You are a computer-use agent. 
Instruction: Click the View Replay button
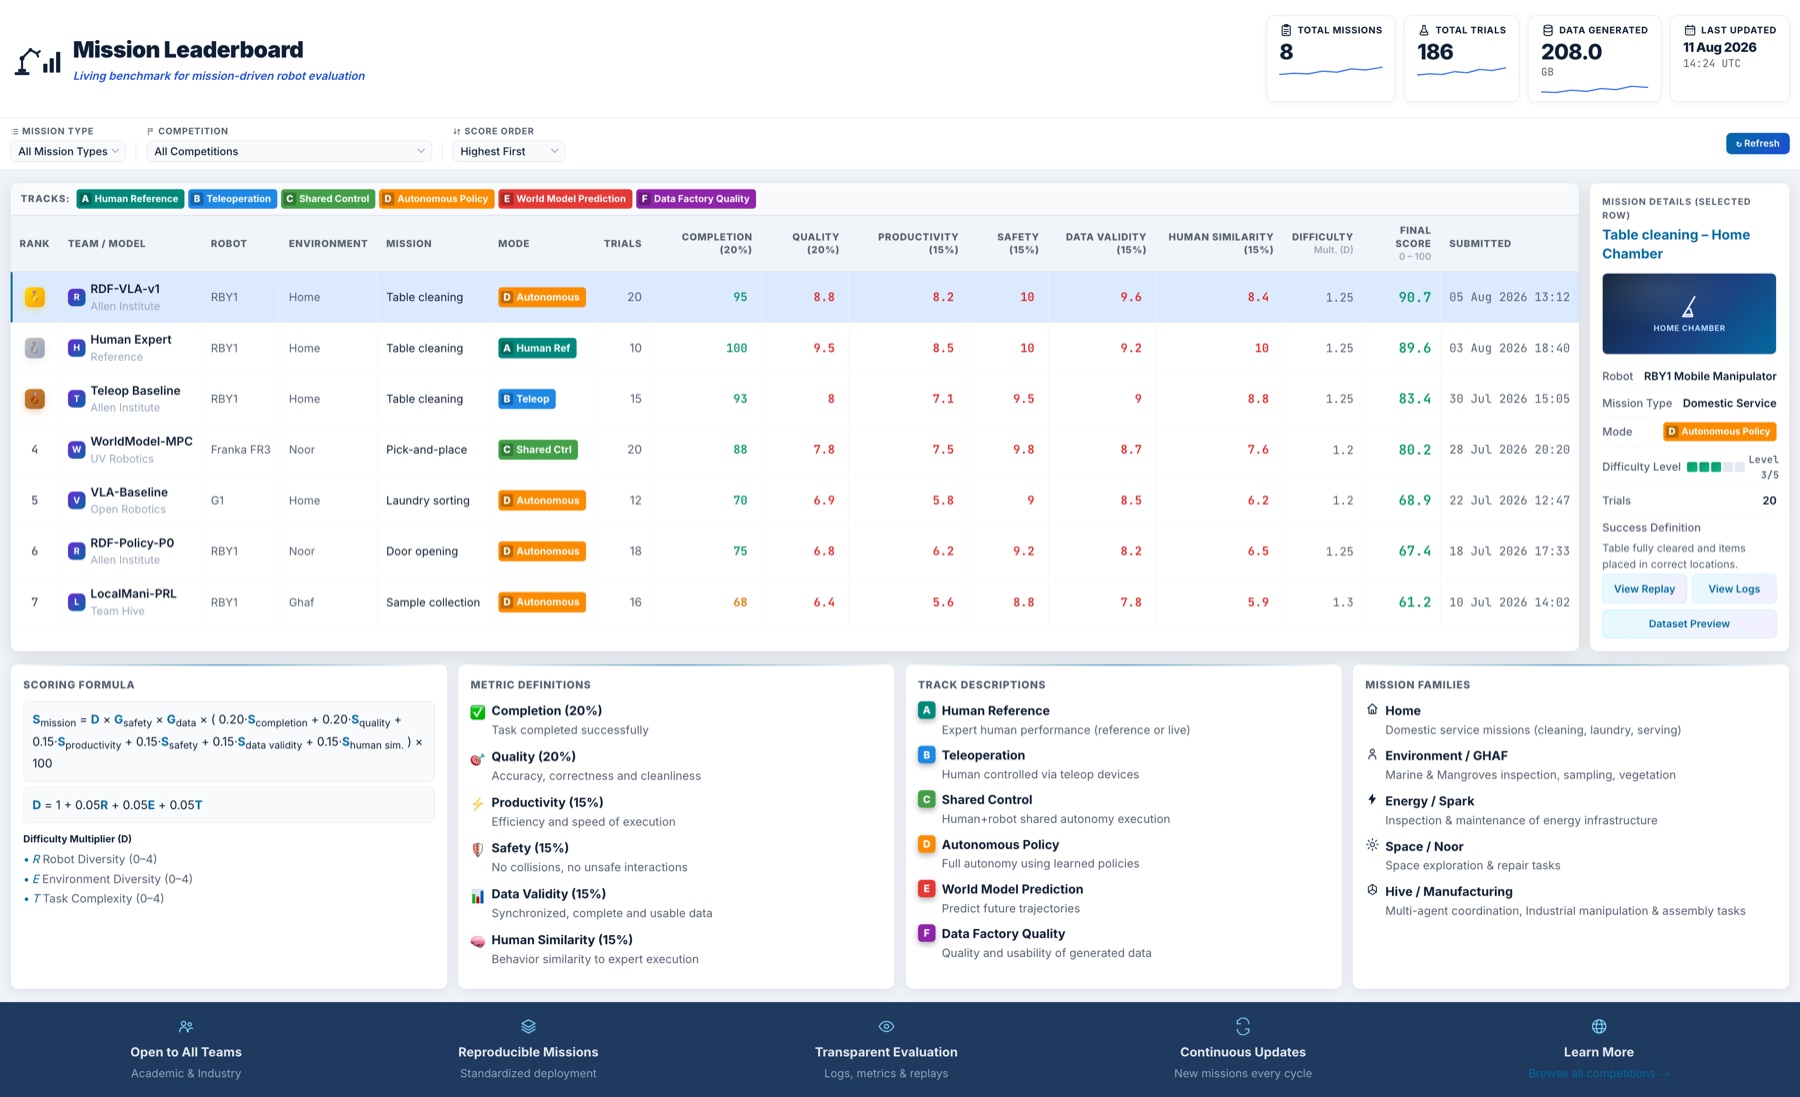tap(1644, 589)
